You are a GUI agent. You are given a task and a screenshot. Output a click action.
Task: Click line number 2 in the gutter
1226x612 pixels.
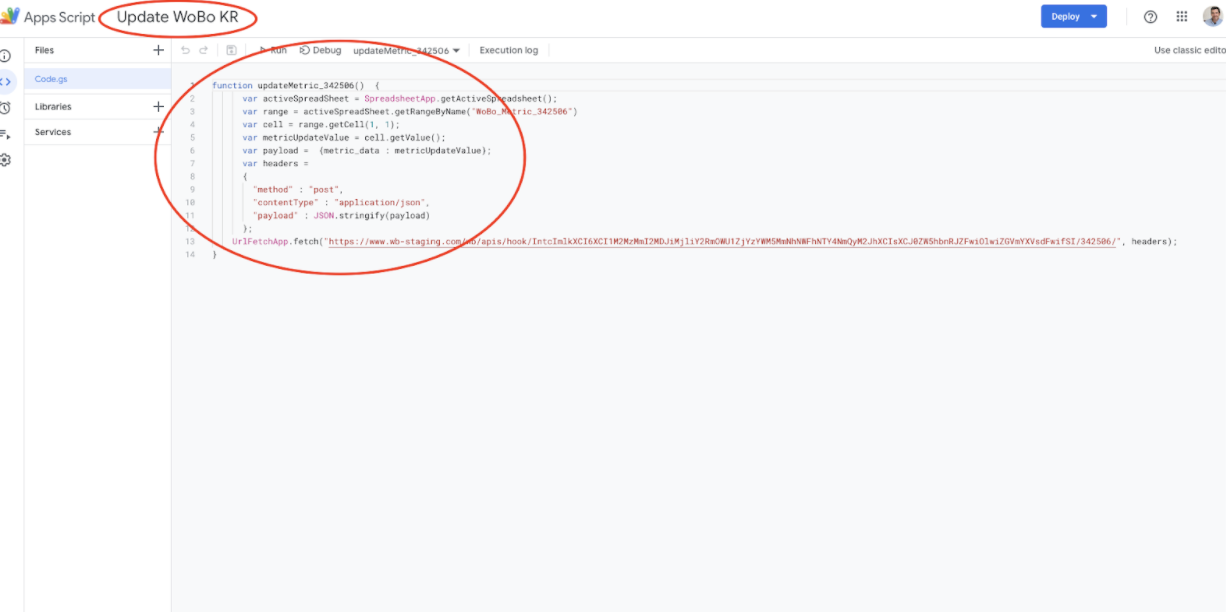tap(192, 98)
